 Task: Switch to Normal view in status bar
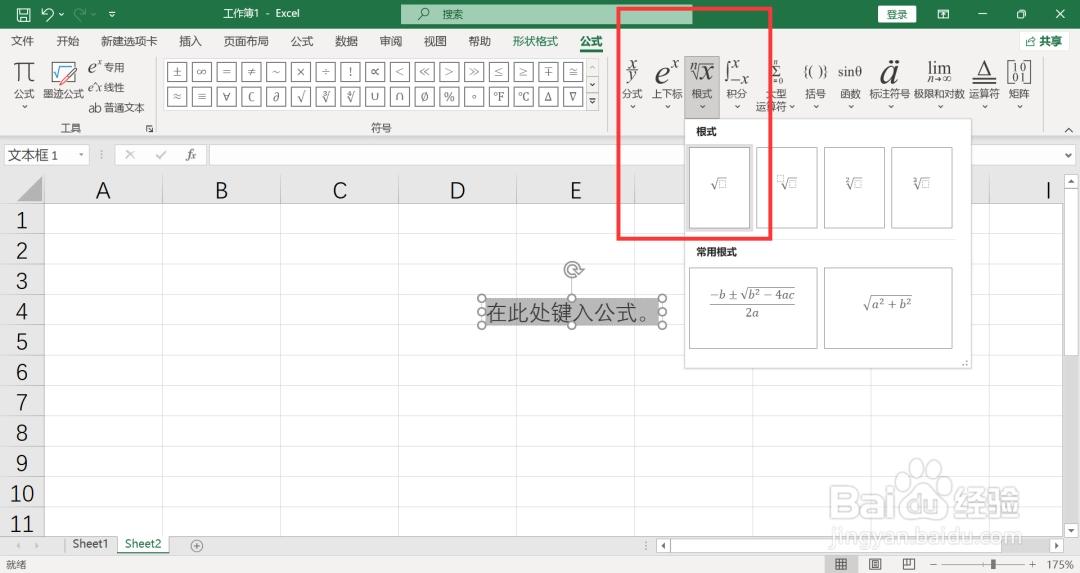(x=841, y=564)
